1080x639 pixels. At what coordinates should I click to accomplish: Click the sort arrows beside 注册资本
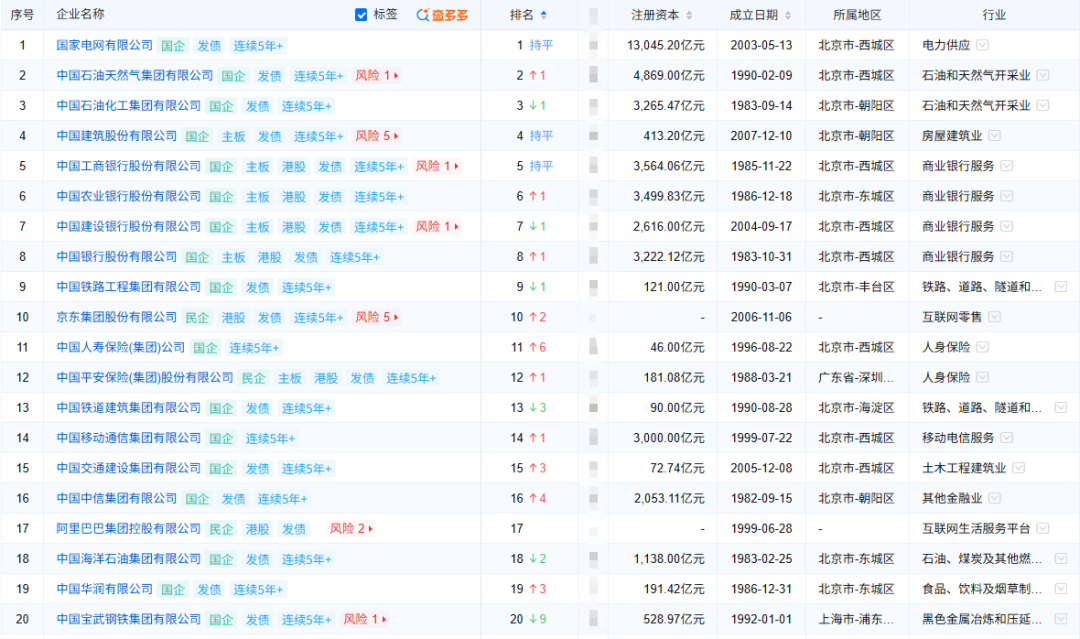pos(689,15)
